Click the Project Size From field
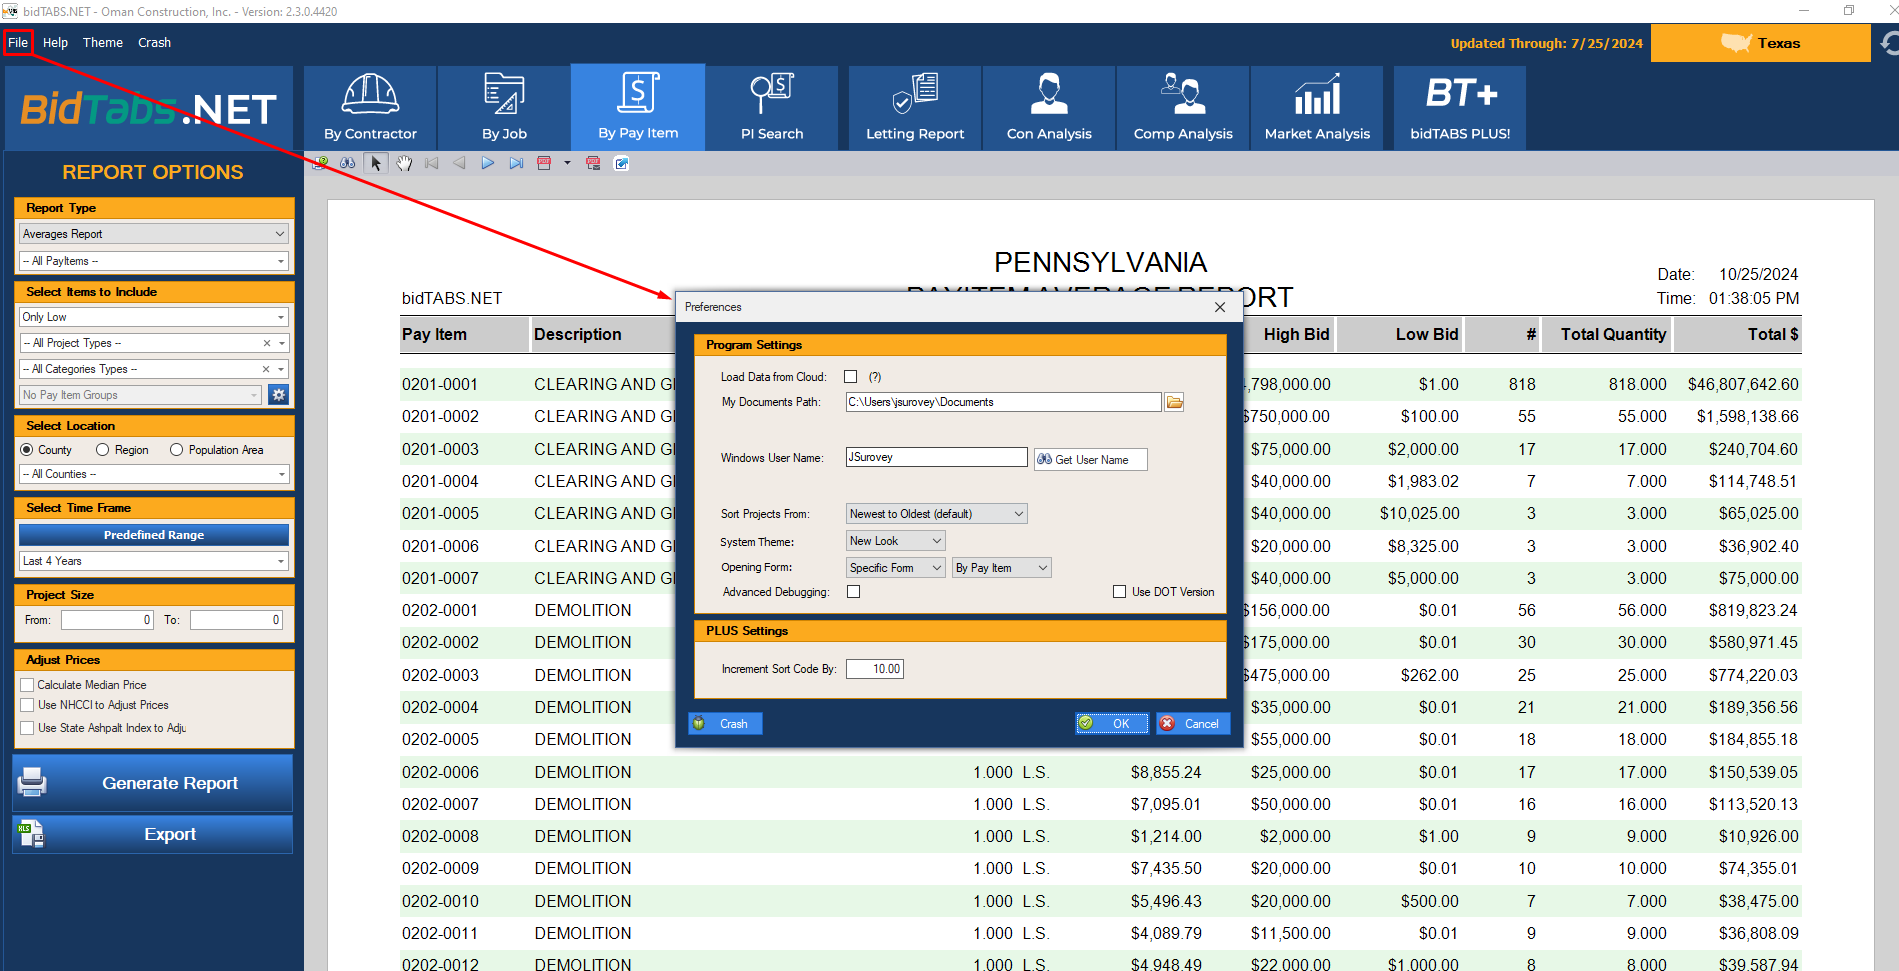The width and height of the screenshot is (1899, 971). (x=107, y=620)
